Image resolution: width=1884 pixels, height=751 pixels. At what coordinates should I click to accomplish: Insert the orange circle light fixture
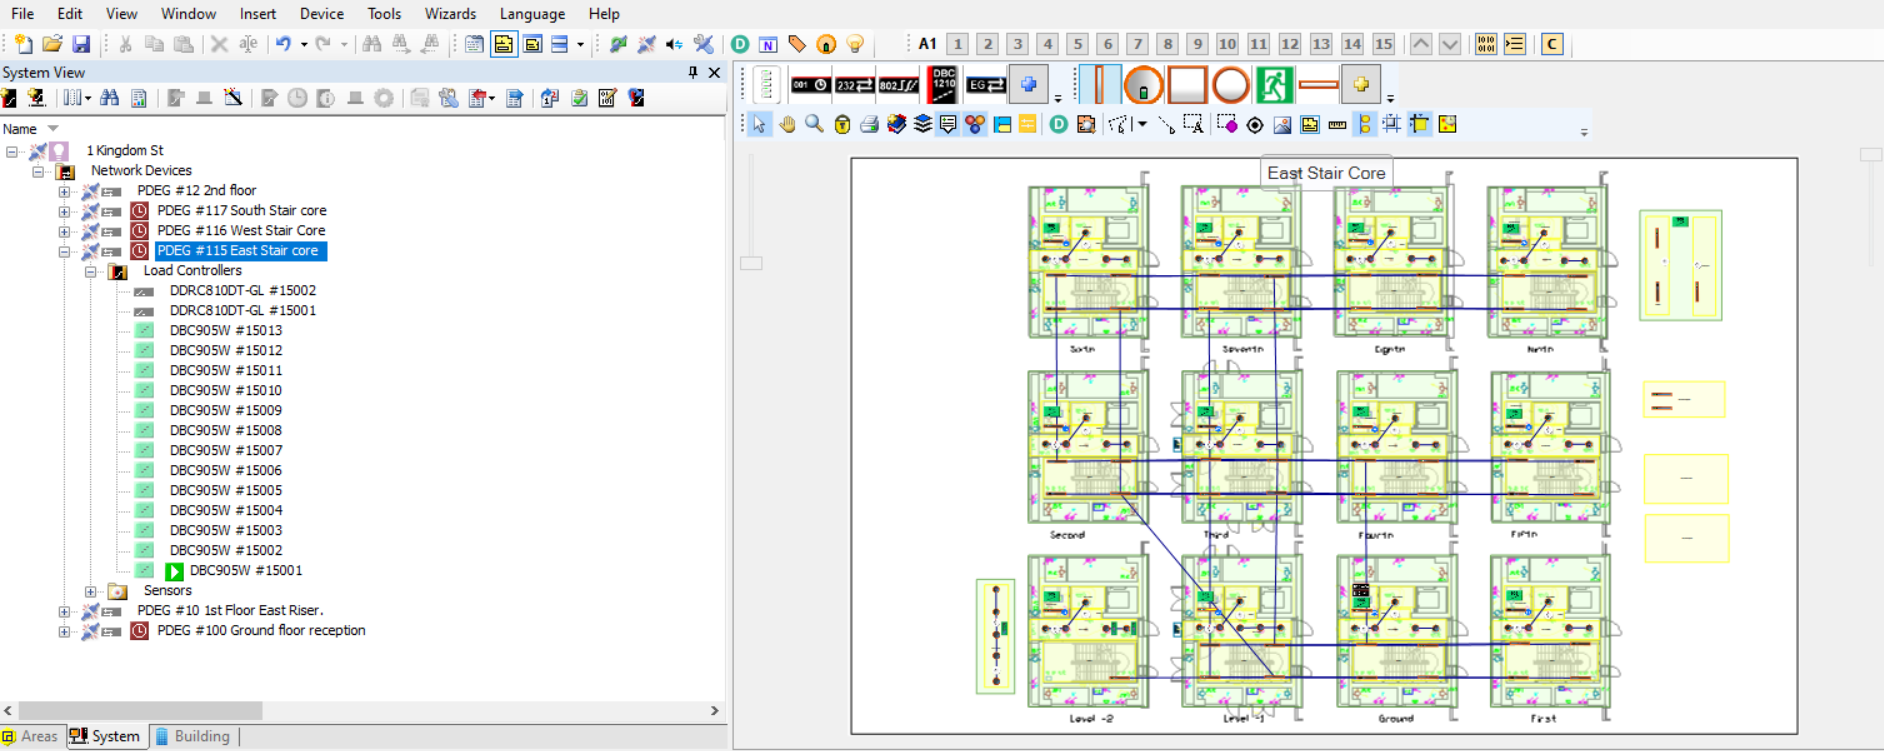(1230, 85)
